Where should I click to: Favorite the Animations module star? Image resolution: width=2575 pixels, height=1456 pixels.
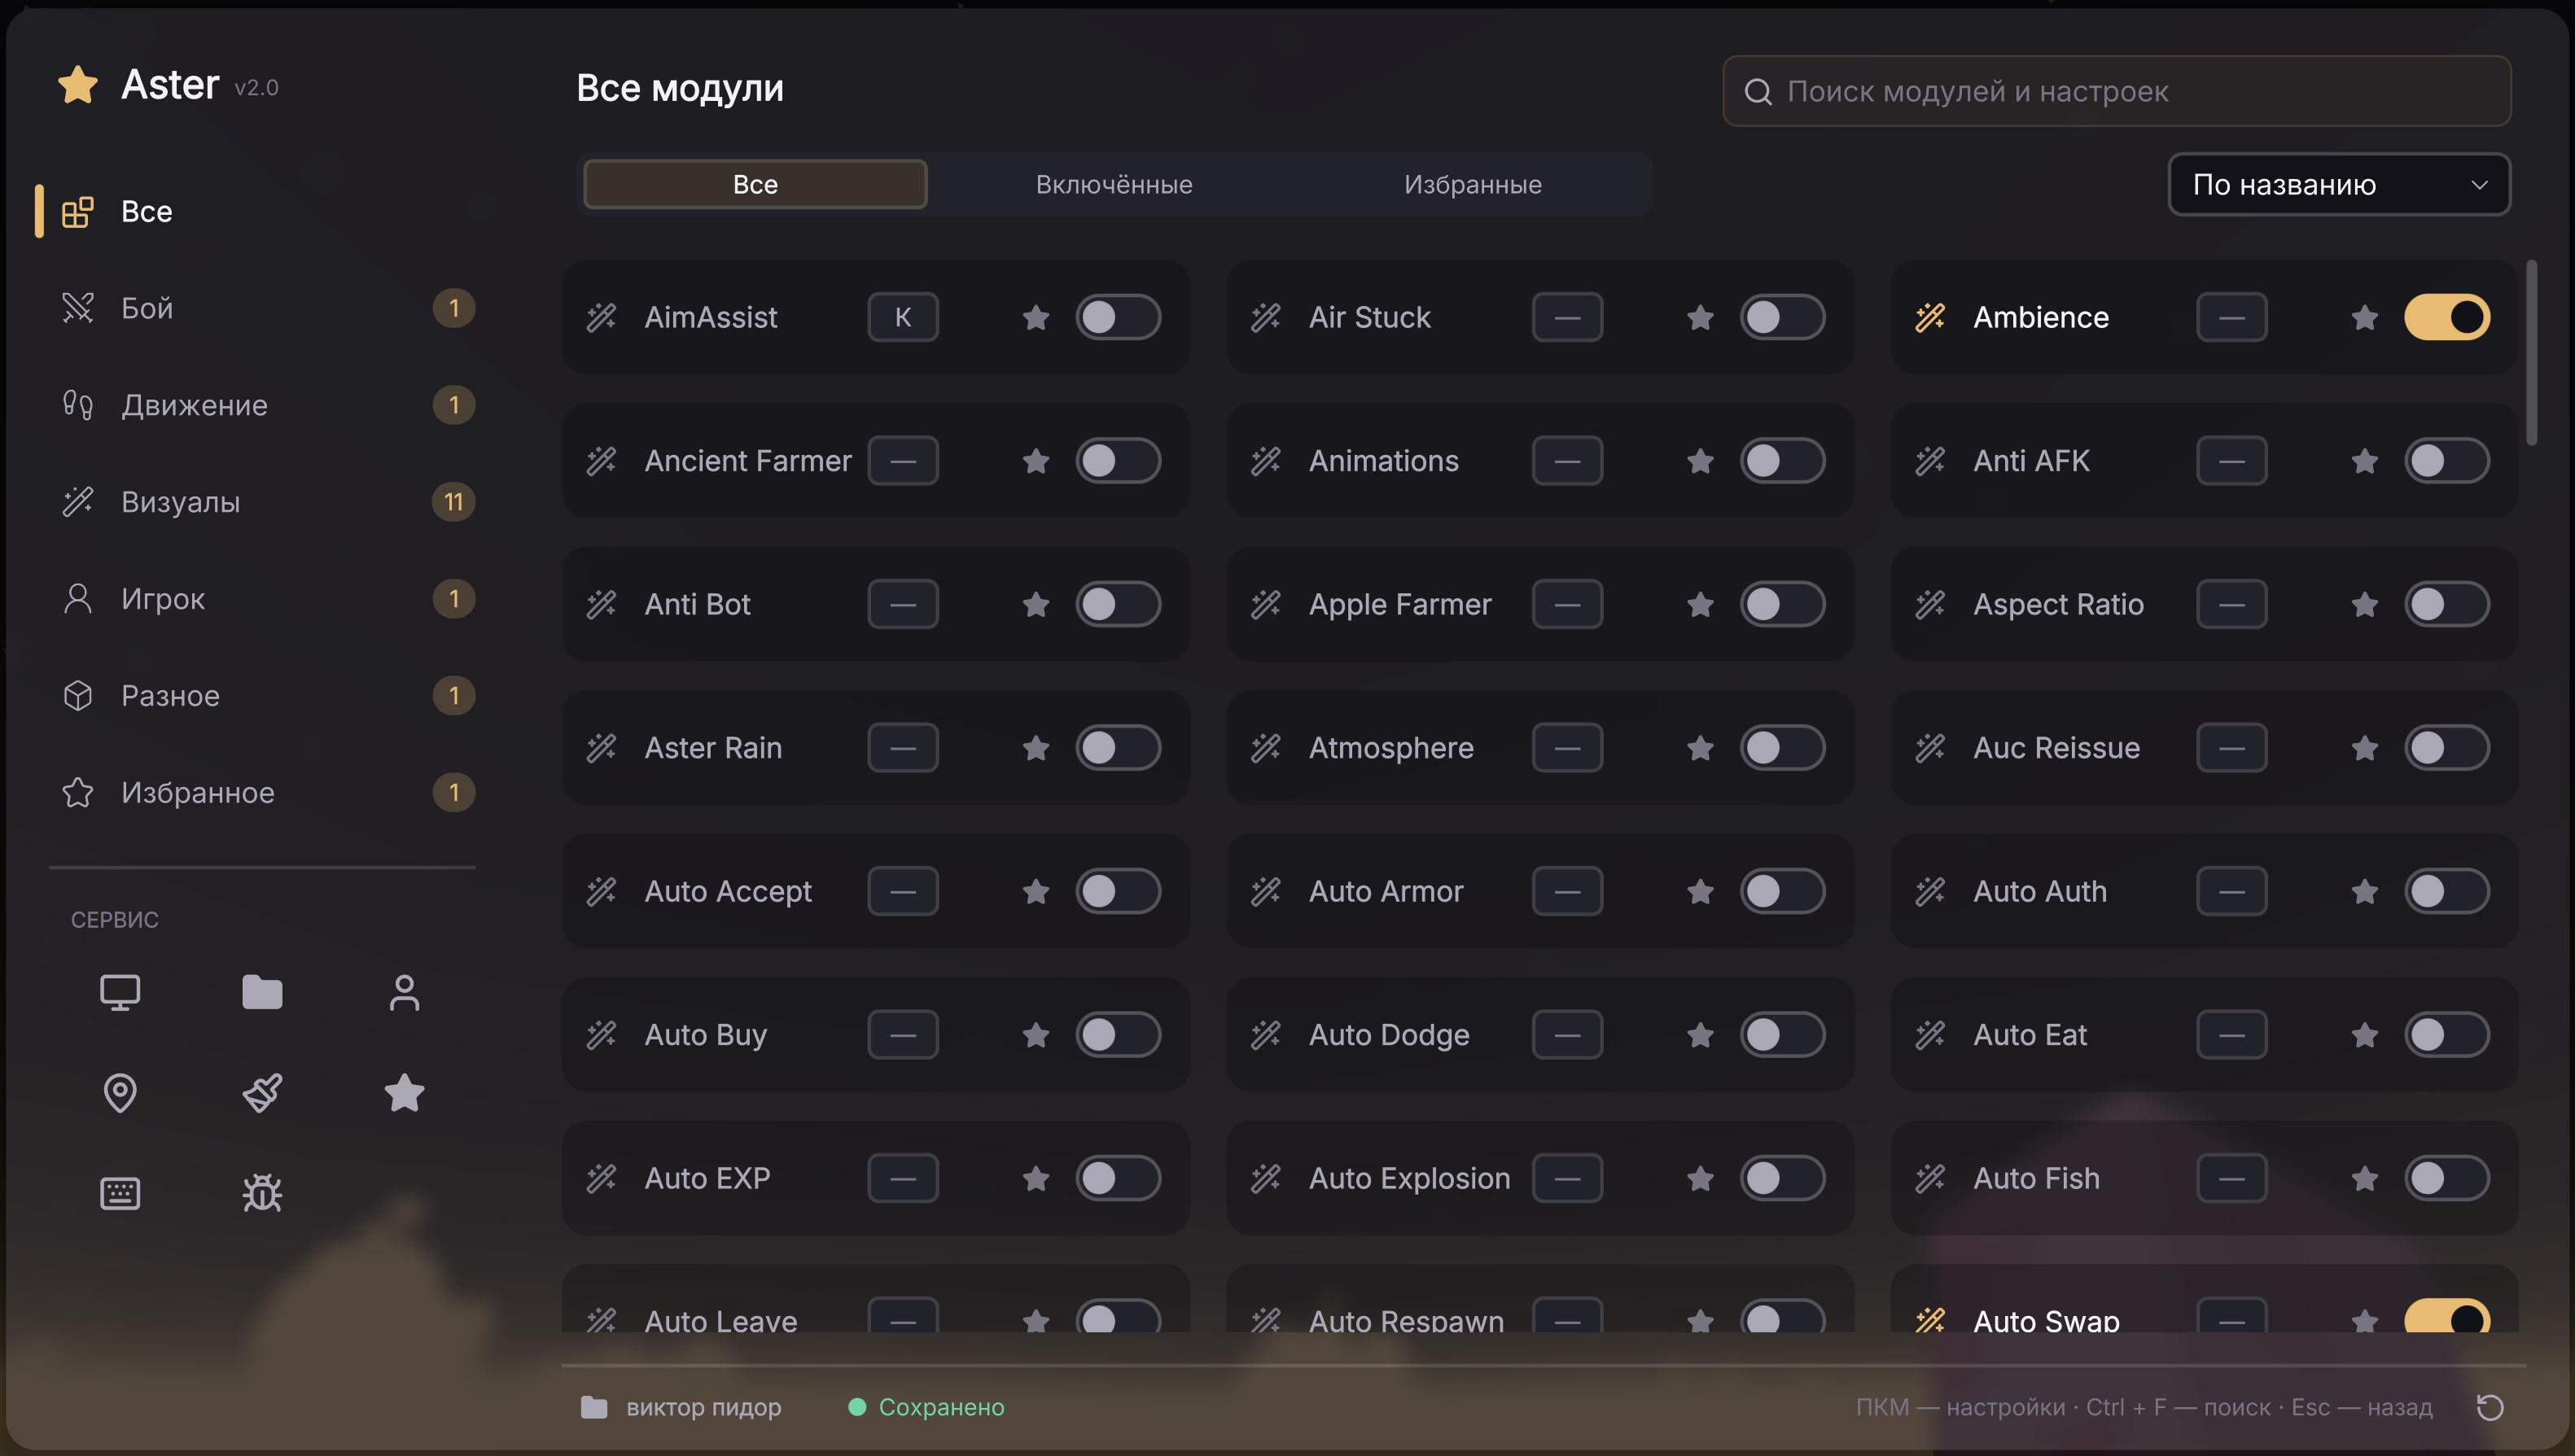click(1700, 461)
